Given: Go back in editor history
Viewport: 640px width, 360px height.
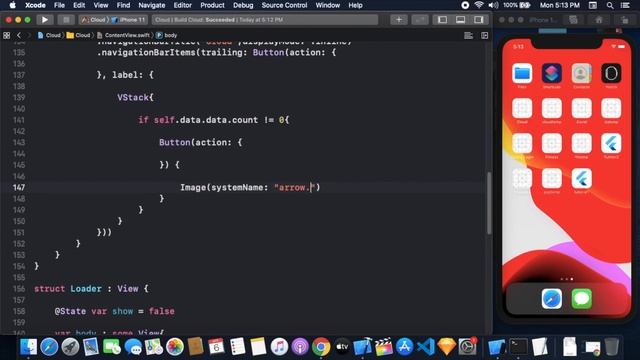Looking at the screenshot, I should point(19,36).
